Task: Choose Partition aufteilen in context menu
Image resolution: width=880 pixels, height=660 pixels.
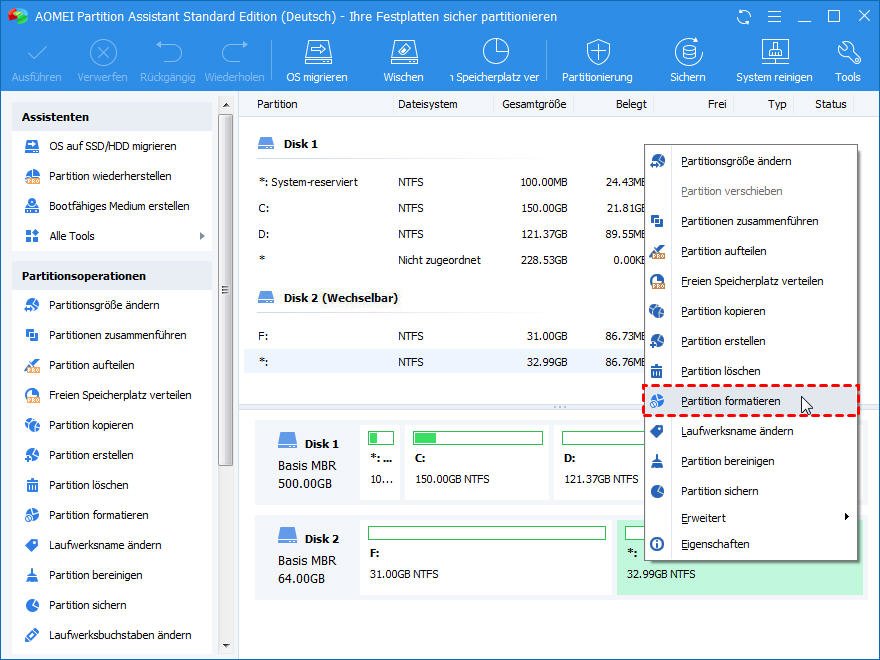Action: tap(750, 251)
